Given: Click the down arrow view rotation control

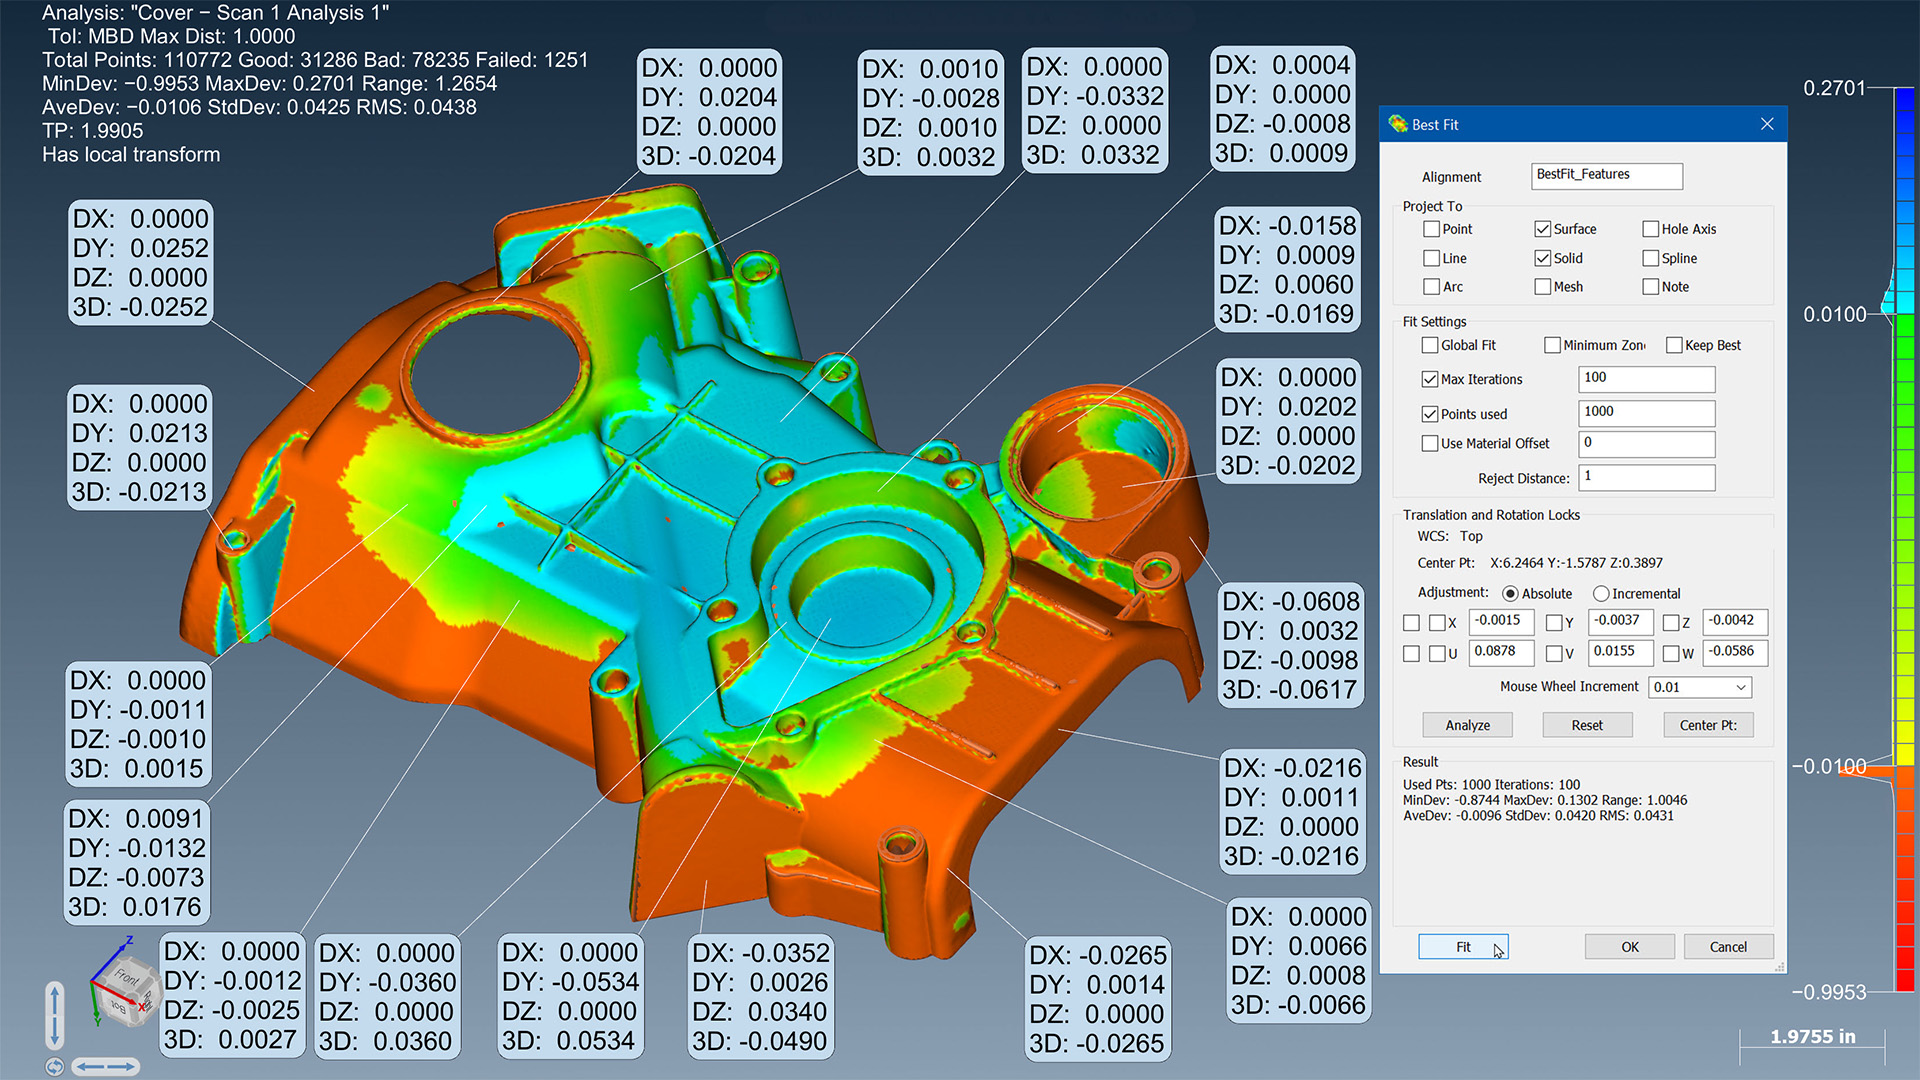Looking at the screenshot, I should pos(55,1031).
